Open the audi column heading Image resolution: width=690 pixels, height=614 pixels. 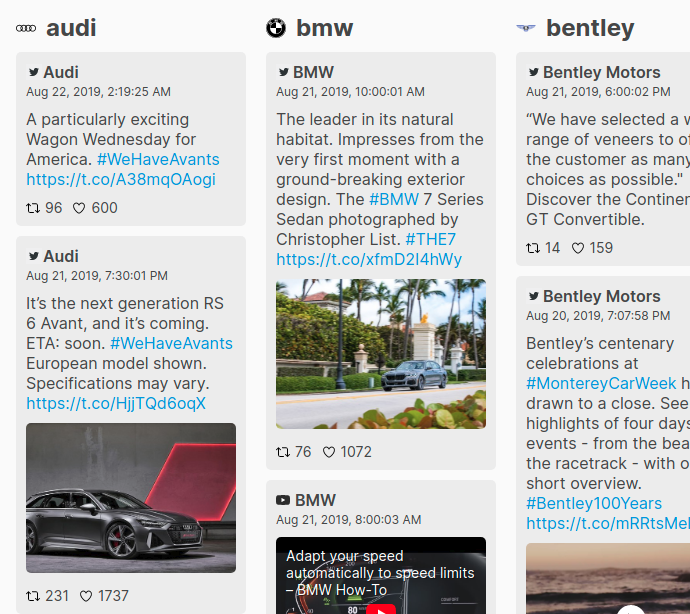(x=71, y=28)
